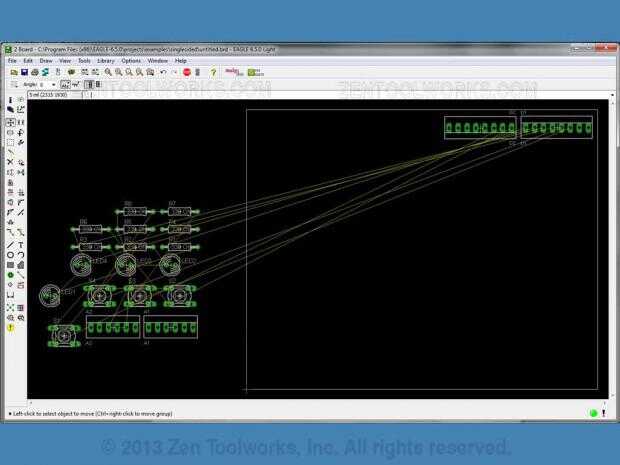The height and width of the screenshot is (465, 620).
Task: Open the Help menu
Action: 180,60
